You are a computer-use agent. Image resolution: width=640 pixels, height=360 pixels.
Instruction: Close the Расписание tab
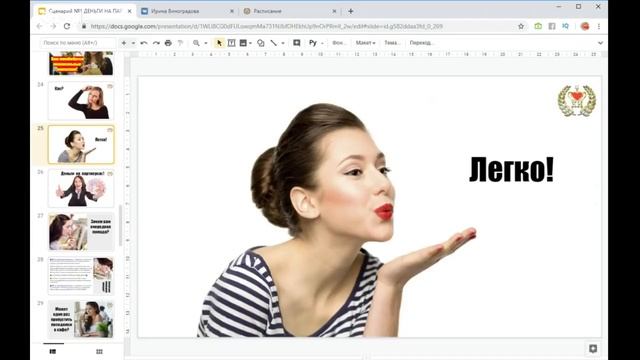click(x=334, y=11)
